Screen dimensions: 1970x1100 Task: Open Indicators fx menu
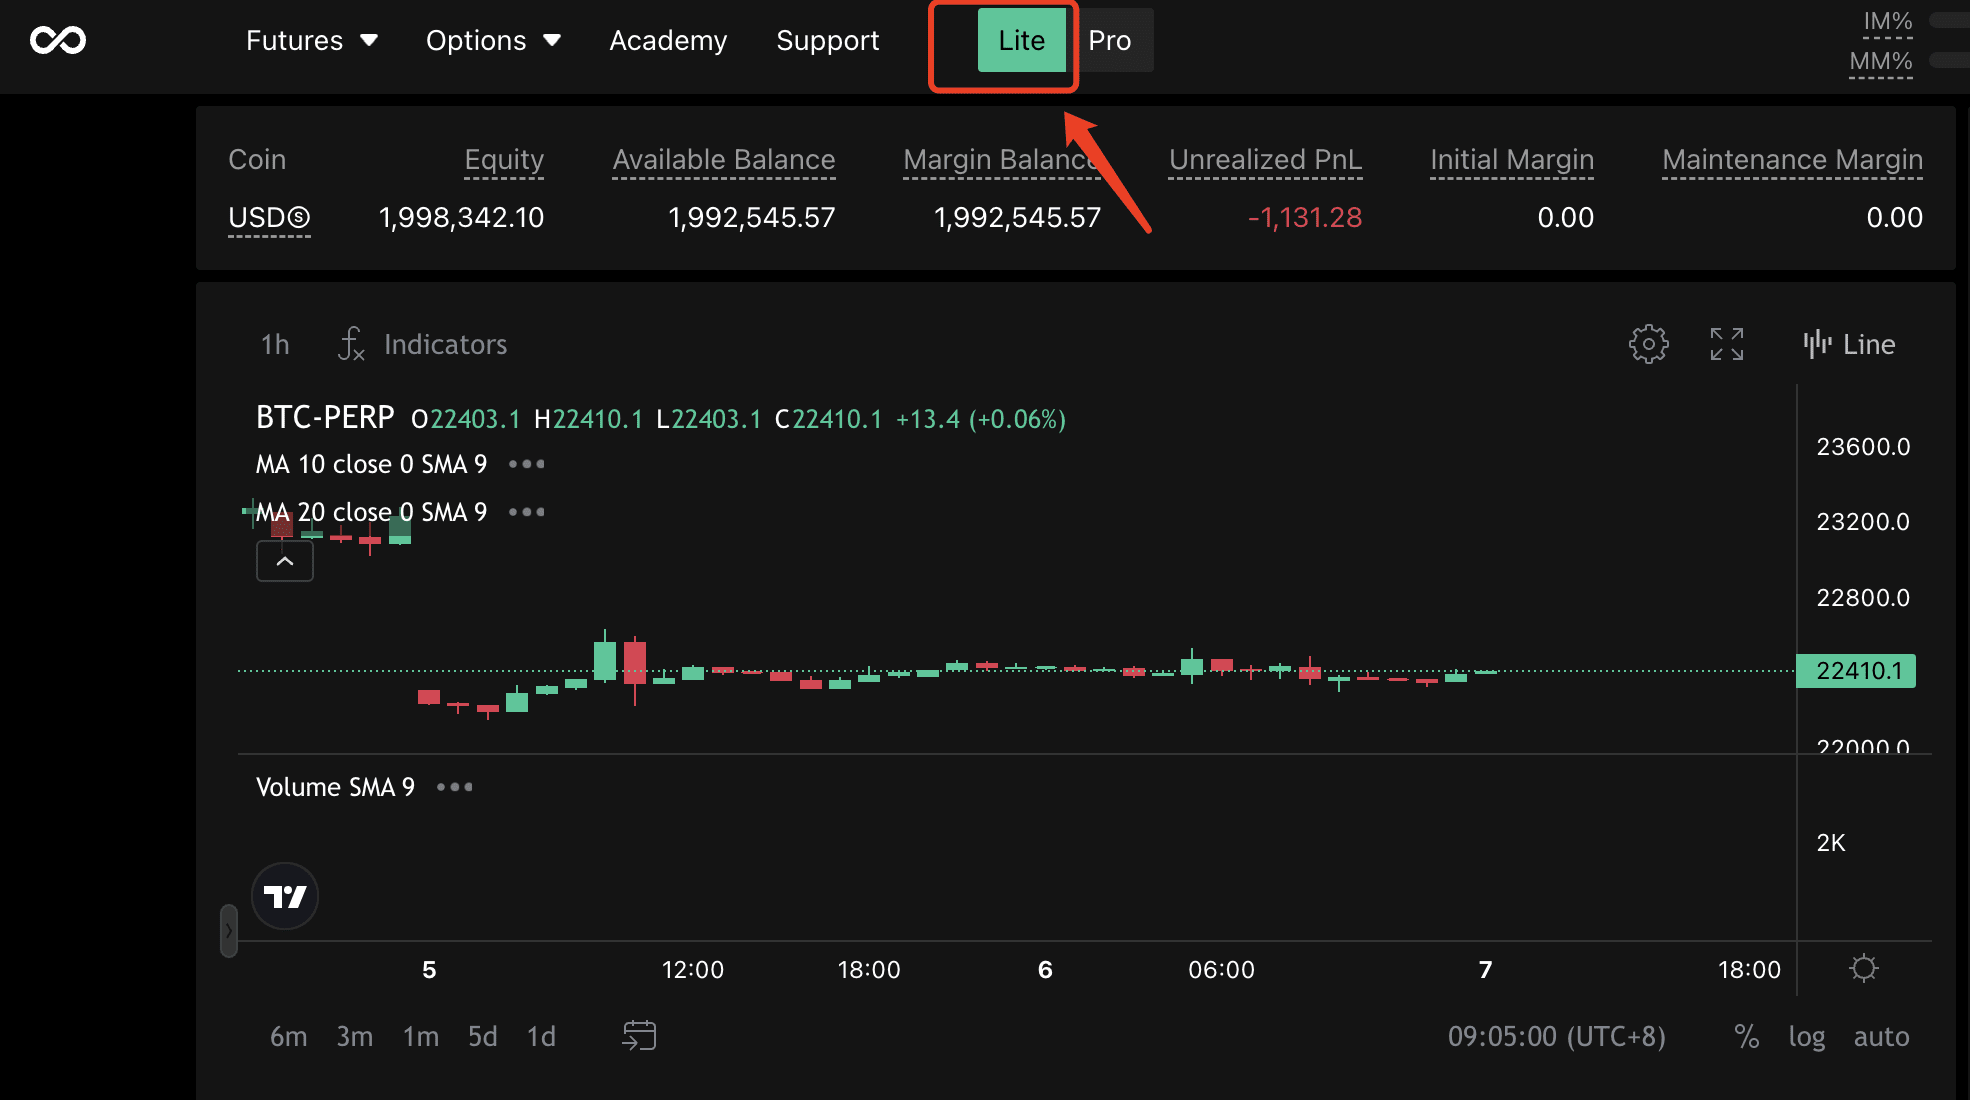pos(423,344)
